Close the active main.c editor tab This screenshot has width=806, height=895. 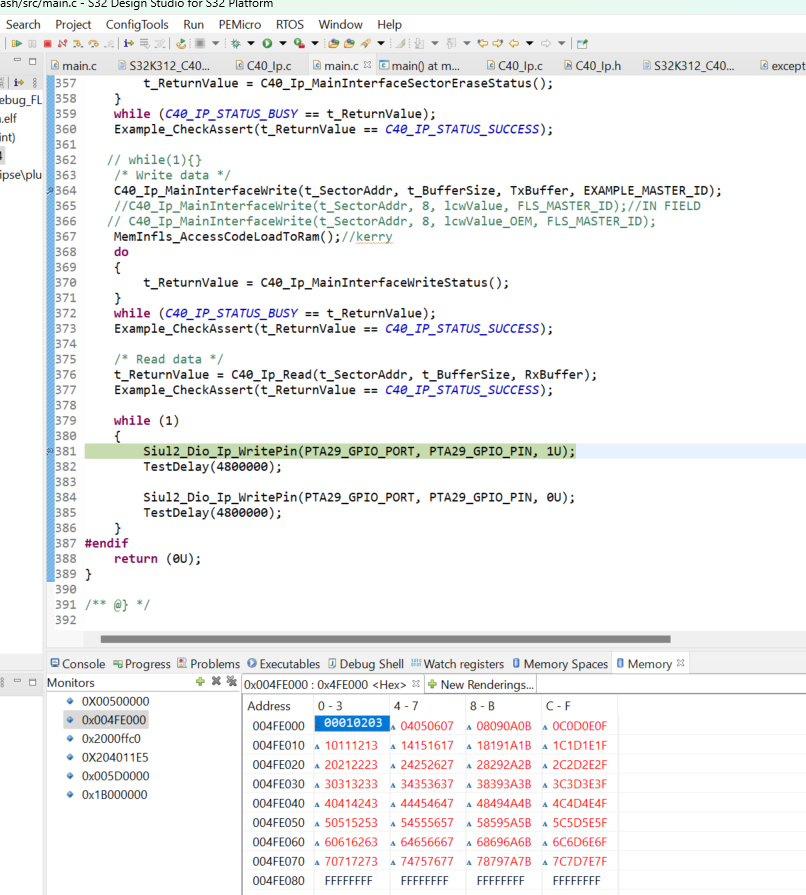(368, 64)
